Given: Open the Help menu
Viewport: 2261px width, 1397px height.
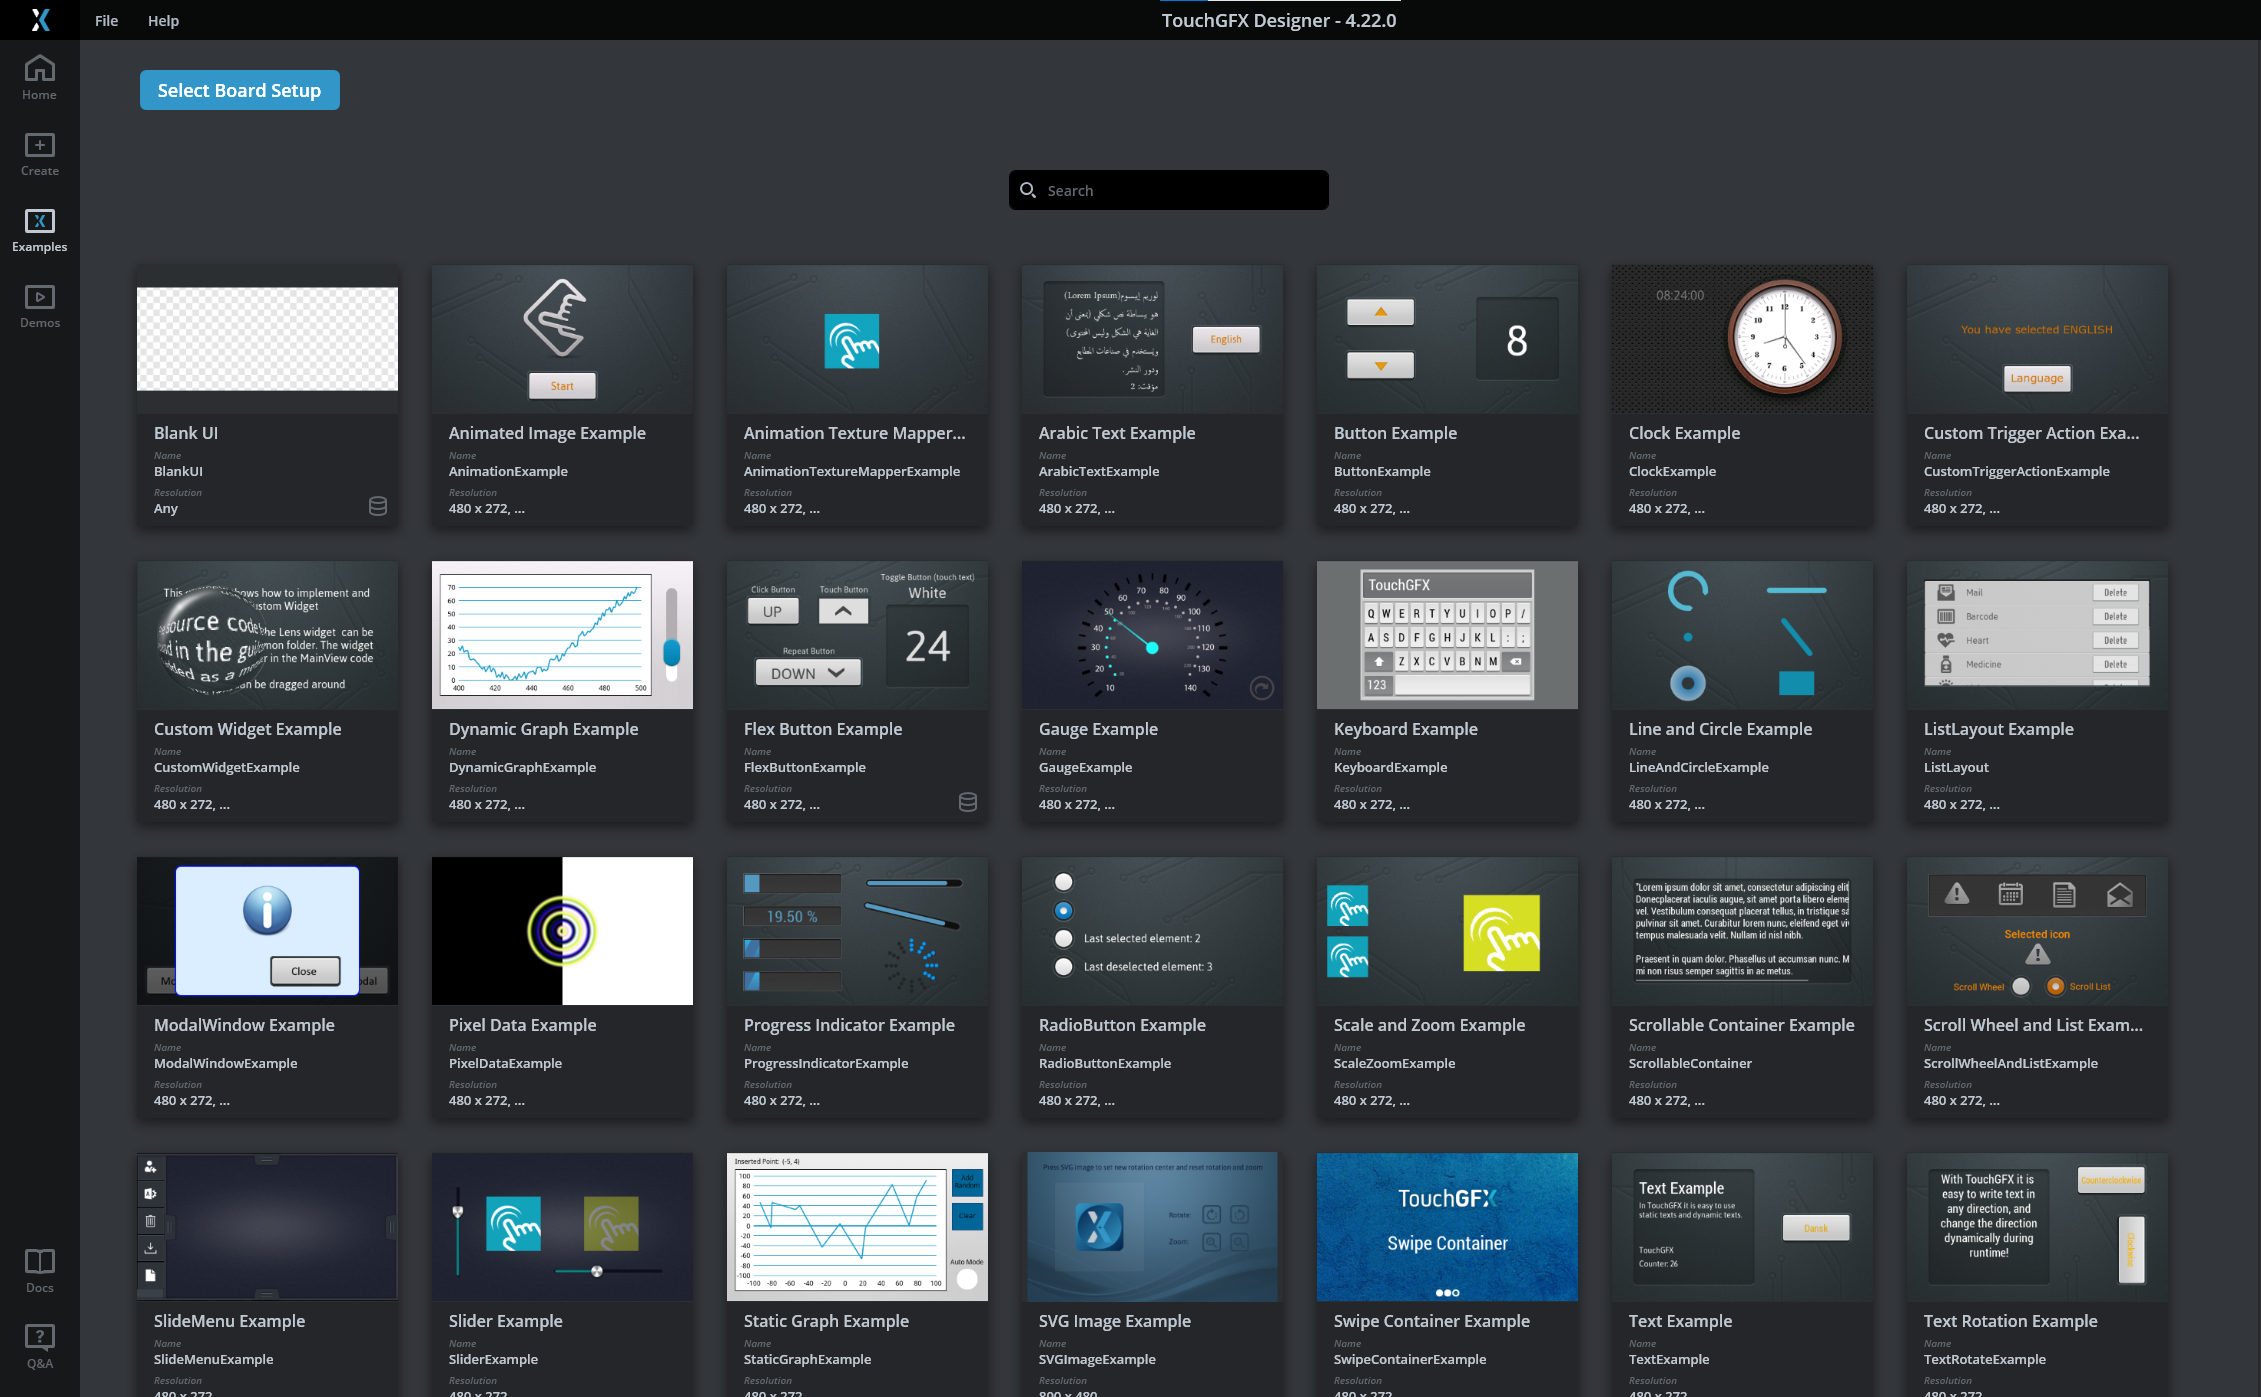Looking at the screenshot, I should [x=163, y=20].
